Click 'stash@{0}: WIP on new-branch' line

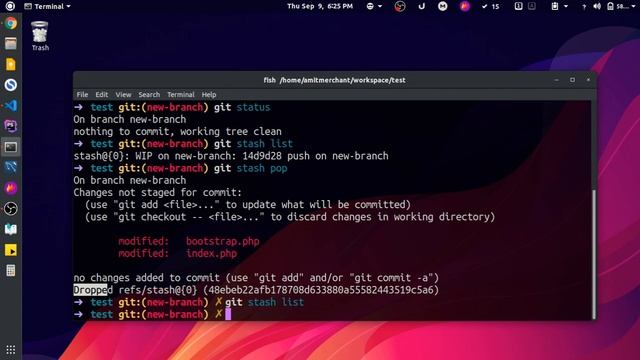pyautogui.click(x=231, y=156)
